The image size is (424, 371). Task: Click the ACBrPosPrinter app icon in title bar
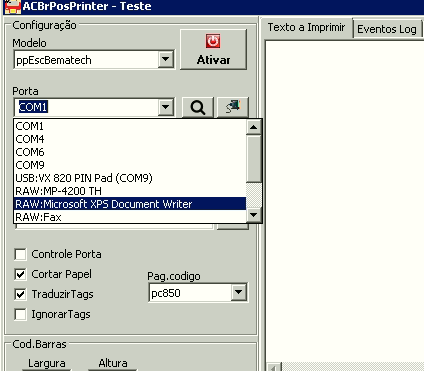click(13, 7)
